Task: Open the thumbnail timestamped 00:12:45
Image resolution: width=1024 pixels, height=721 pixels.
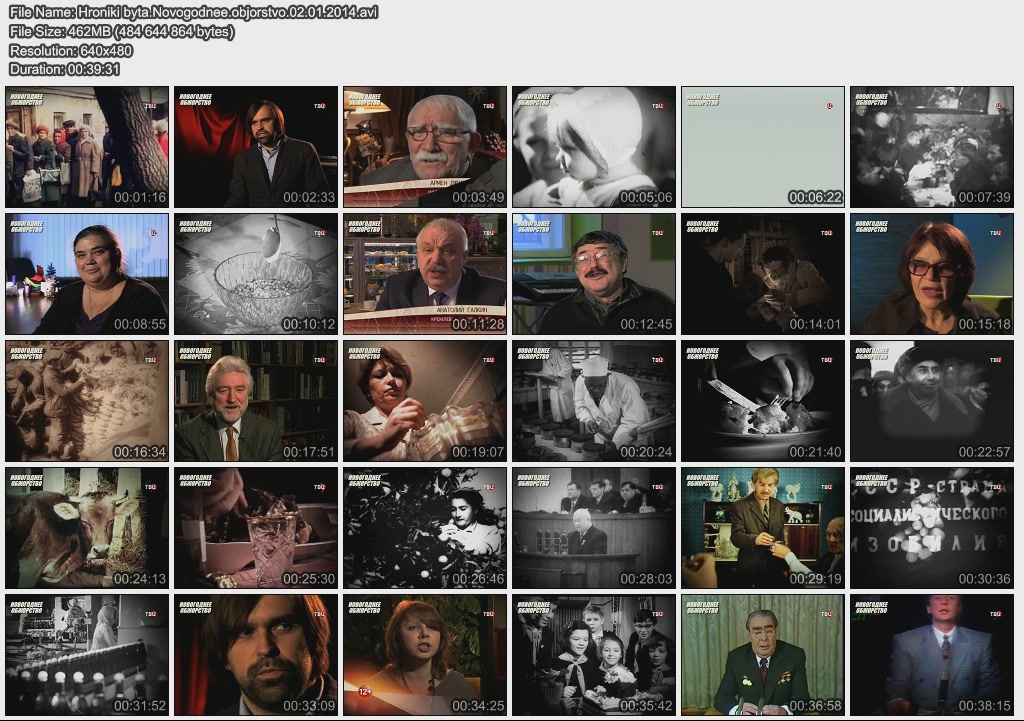Action: coord(594,274)
